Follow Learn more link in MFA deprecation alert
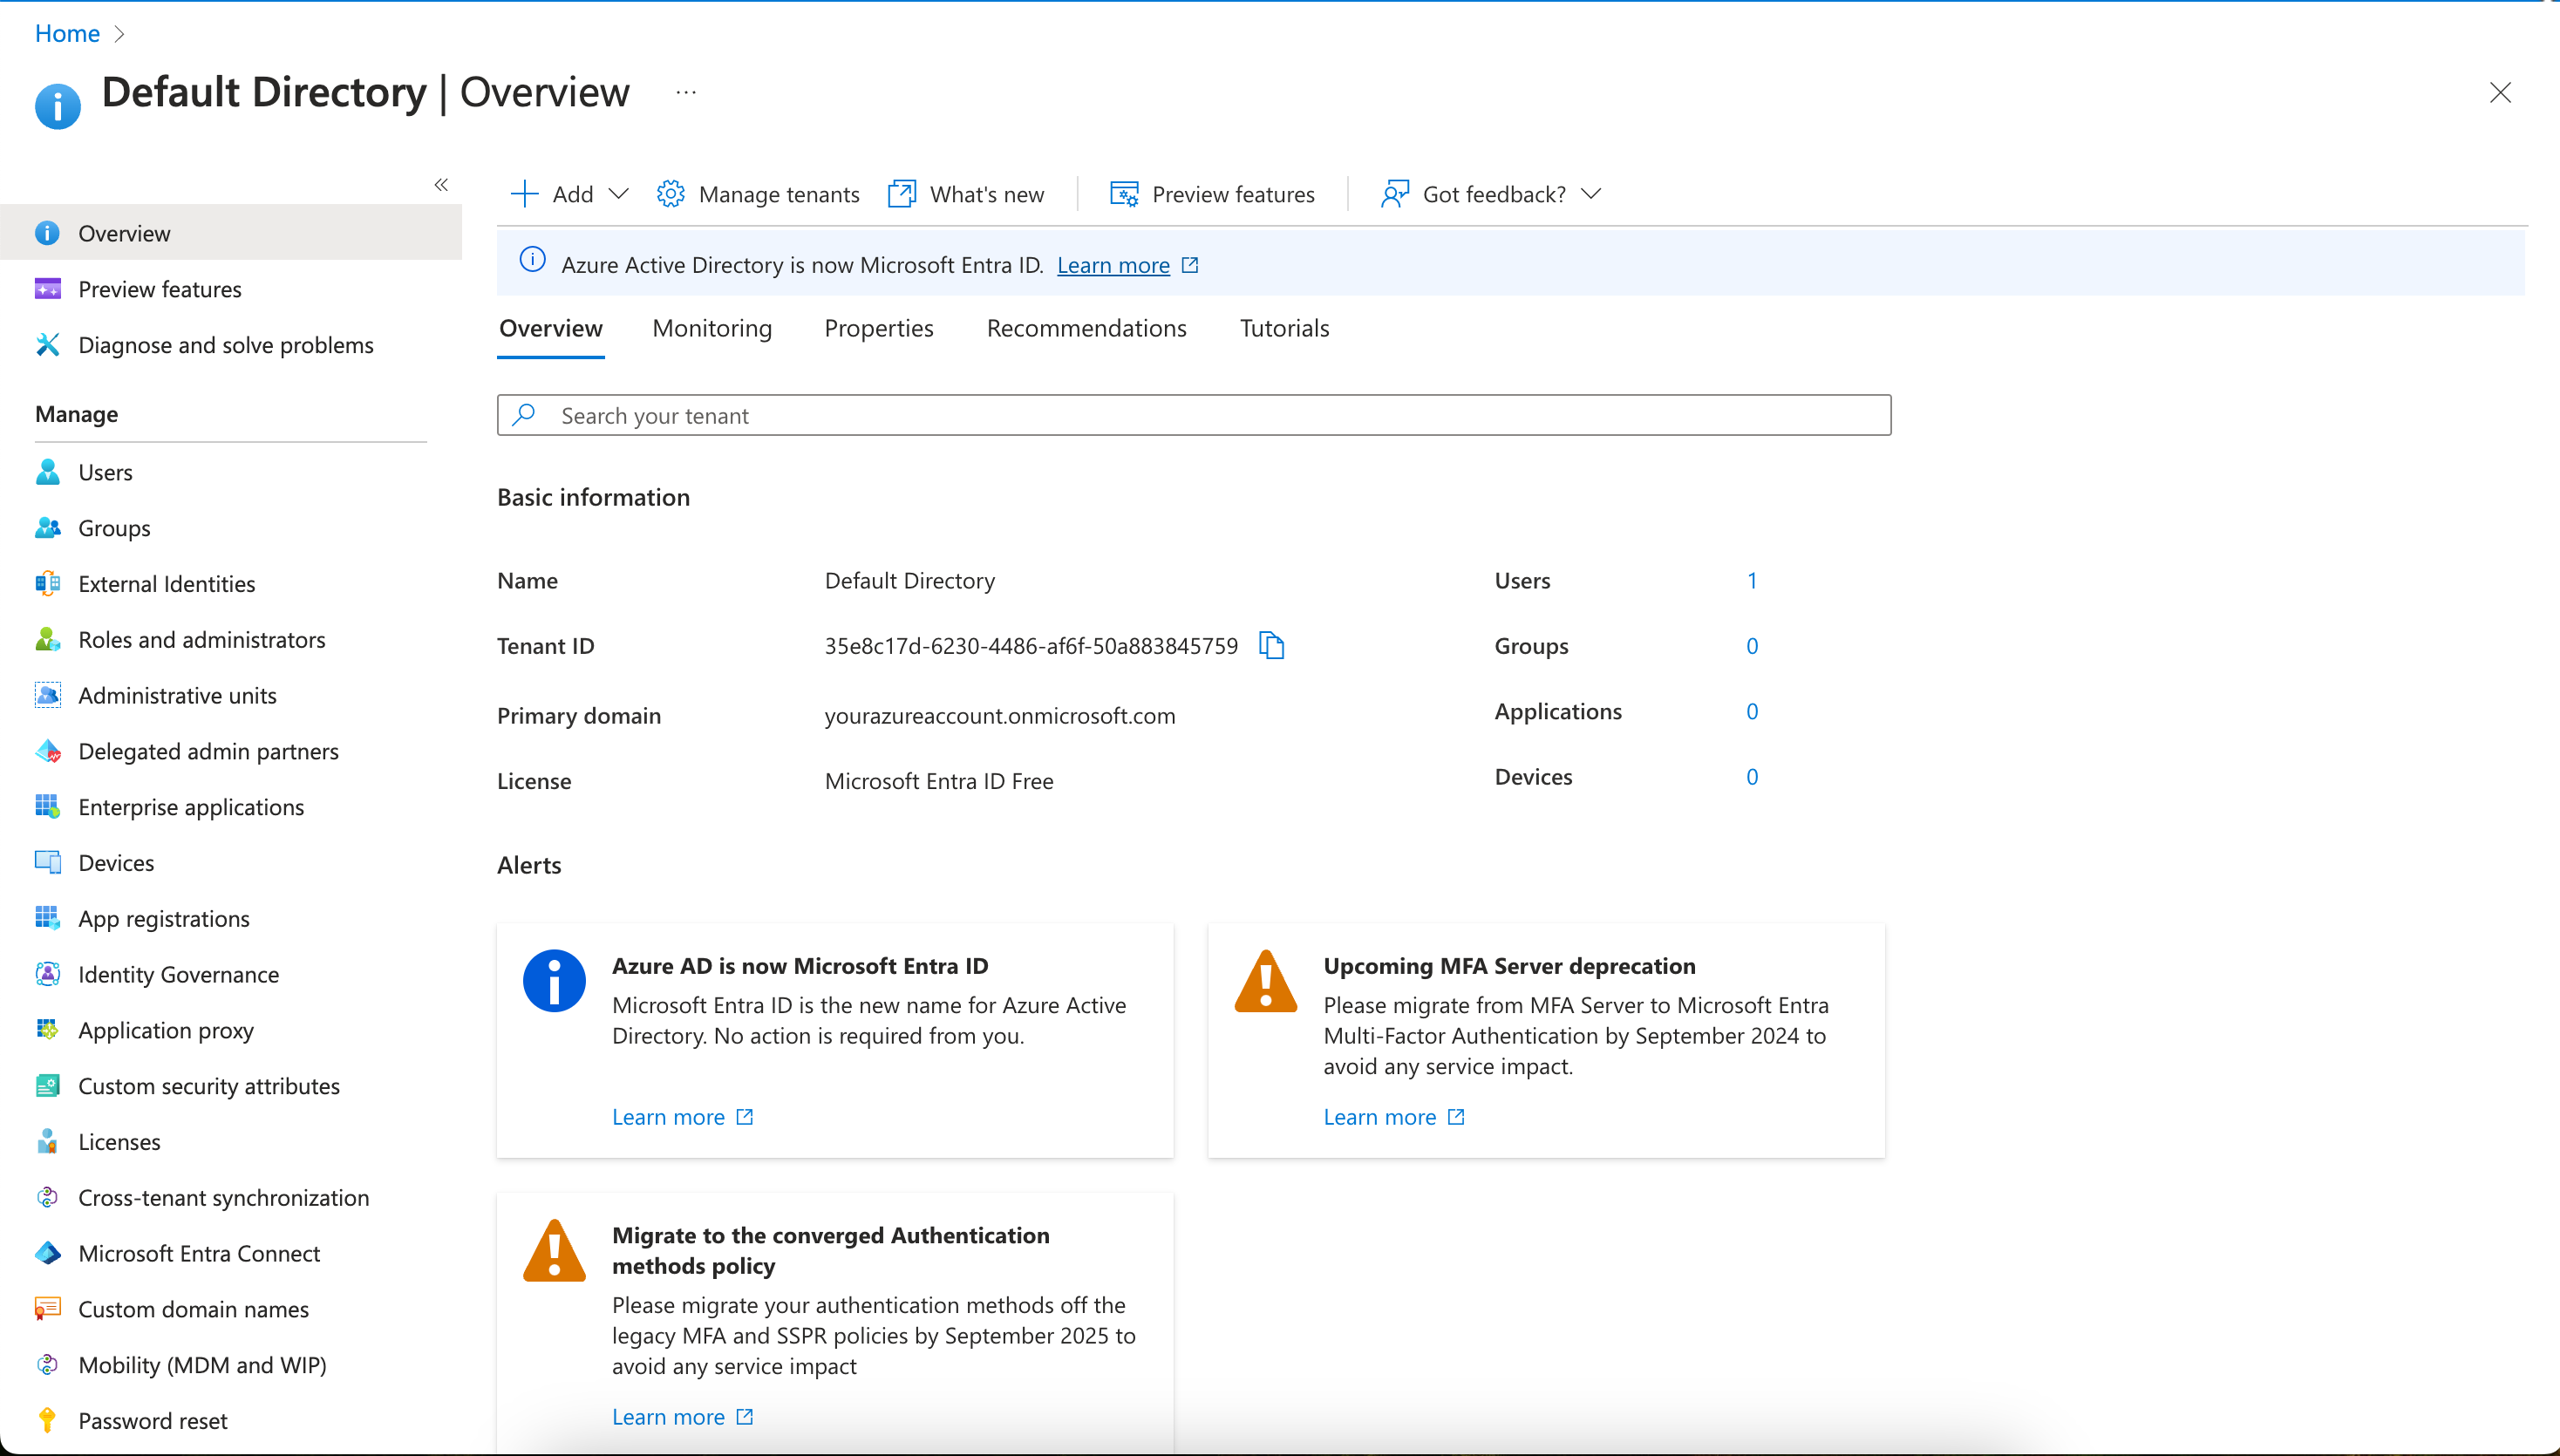2560x1456 pixels. click(x=1380, y=1117)
